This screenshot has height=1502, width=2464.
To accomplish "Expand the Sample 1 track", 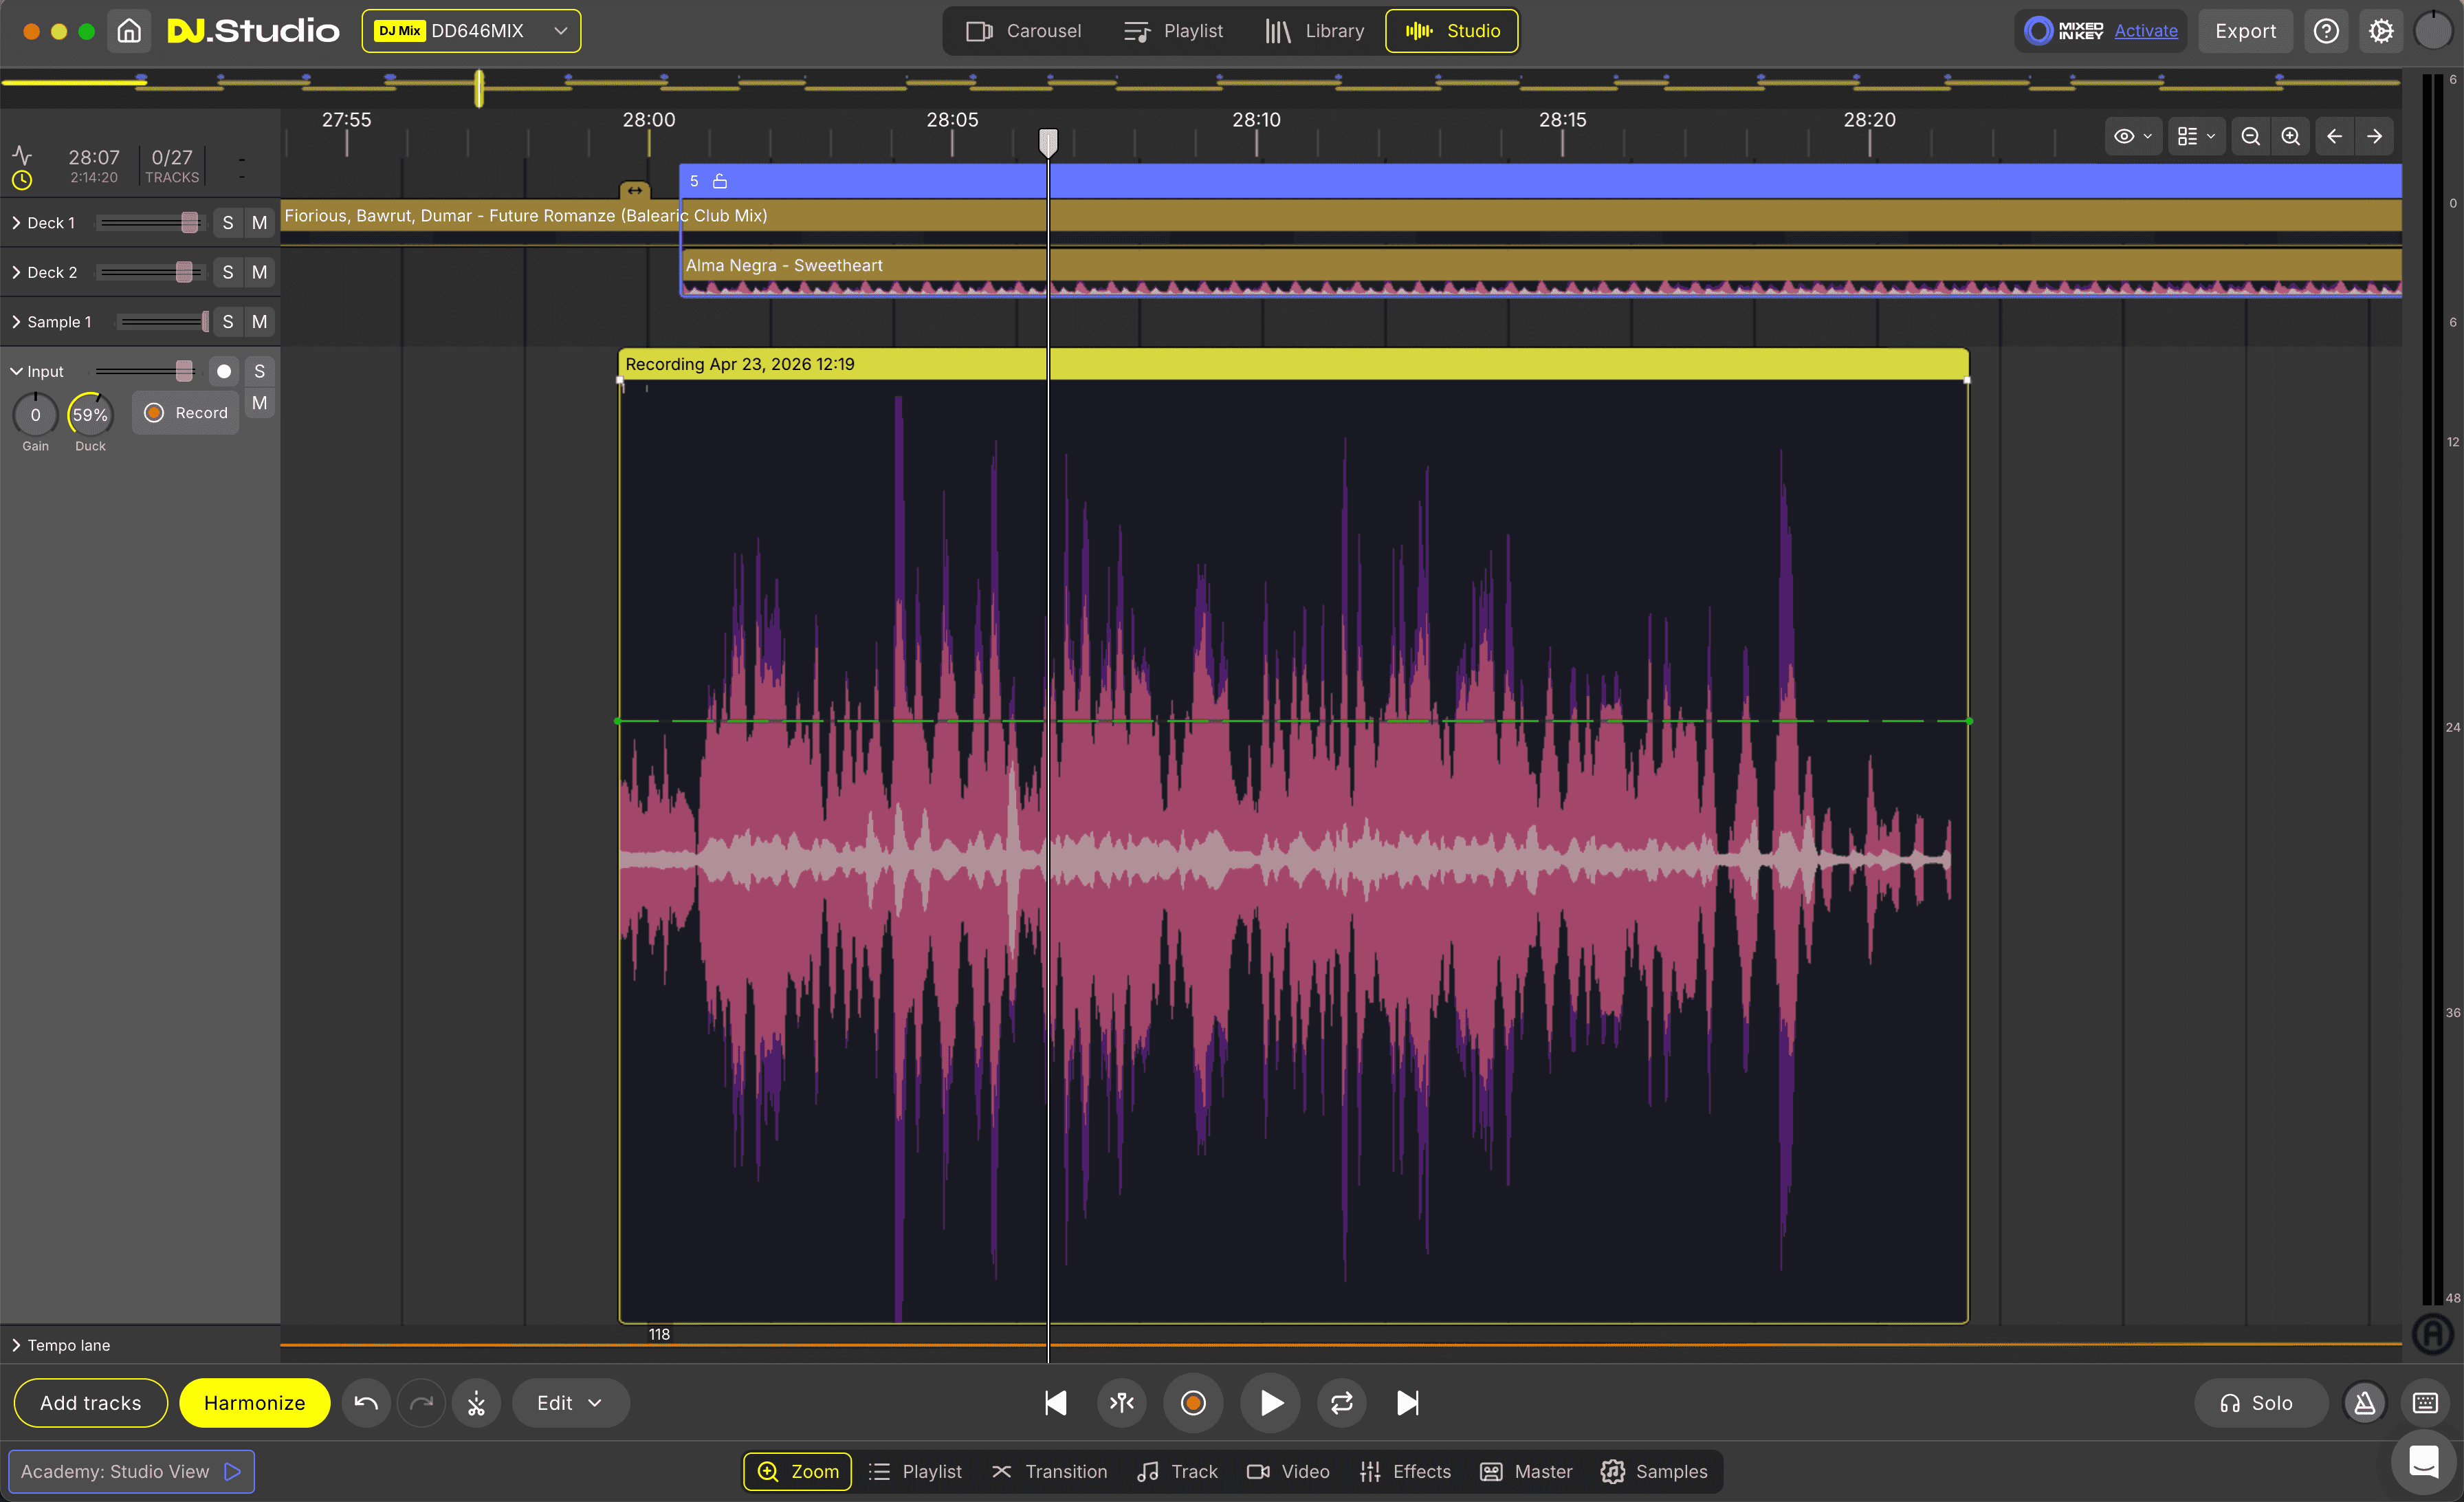I will tap(16, 321).
